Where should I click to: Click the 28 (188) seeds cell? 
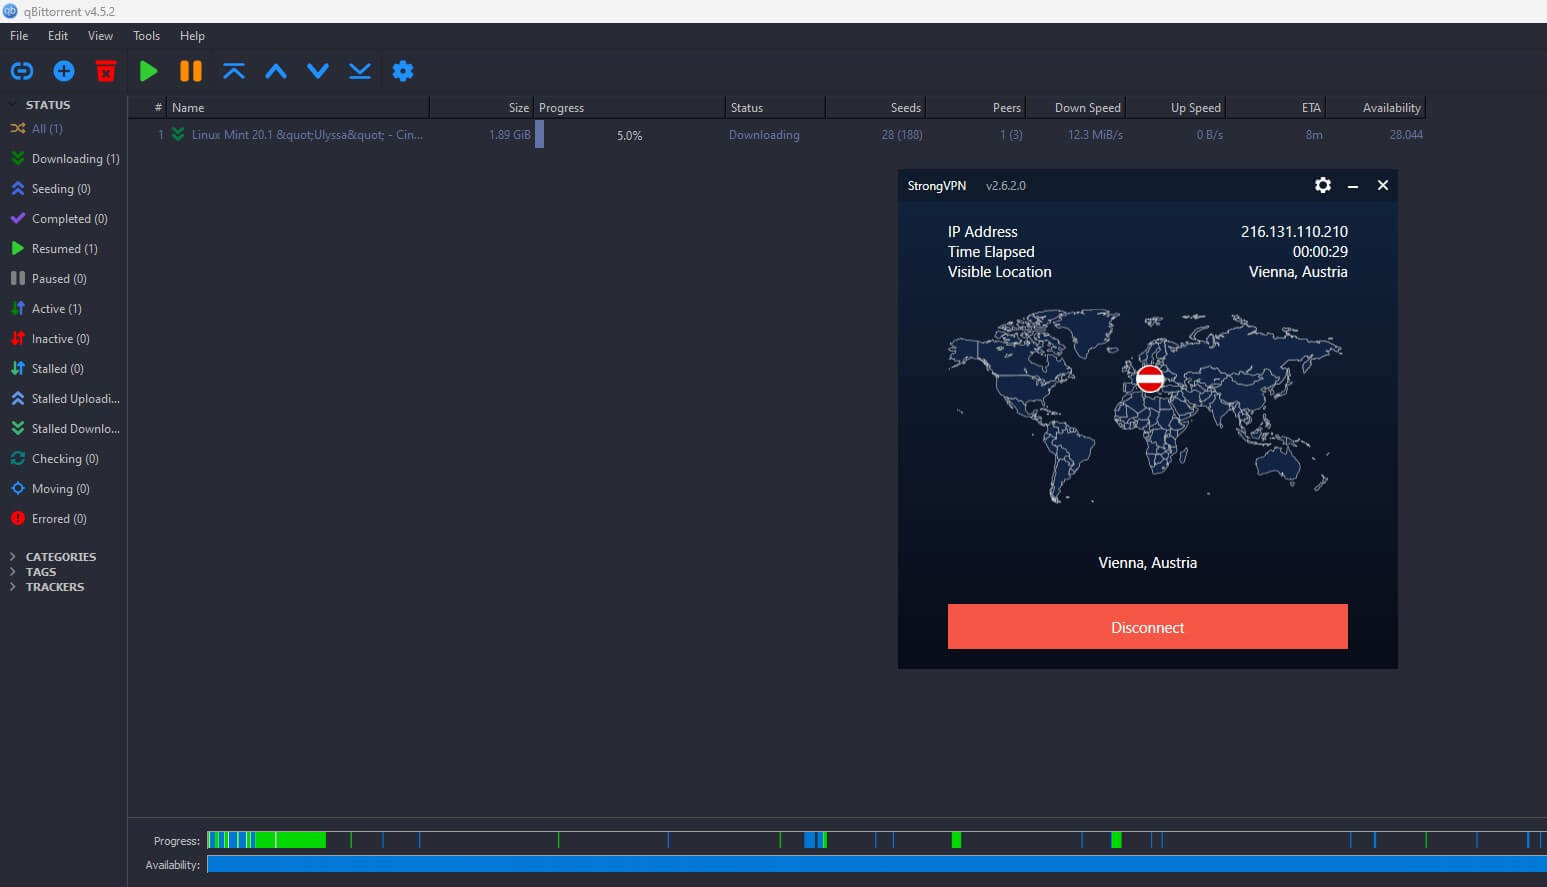click(902, 135)
